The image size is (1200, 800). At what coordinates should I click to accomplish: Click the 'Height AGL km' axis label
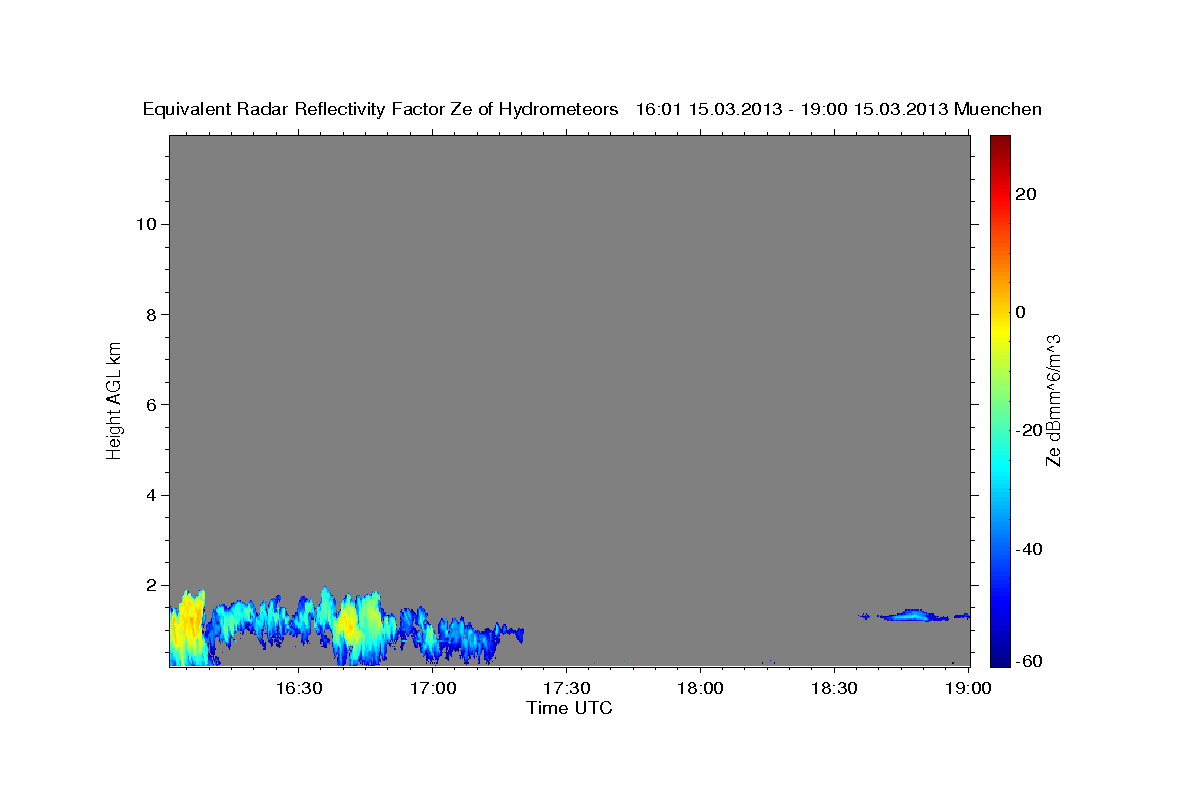tap(114, 399)
